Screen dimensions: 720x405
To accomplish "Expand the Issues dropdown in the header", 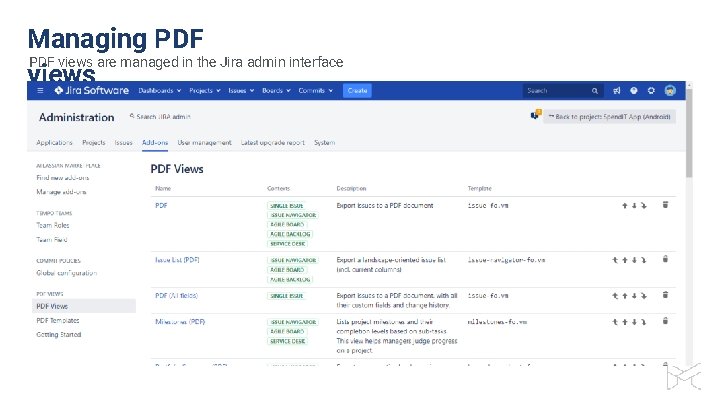I will point(241,90).
